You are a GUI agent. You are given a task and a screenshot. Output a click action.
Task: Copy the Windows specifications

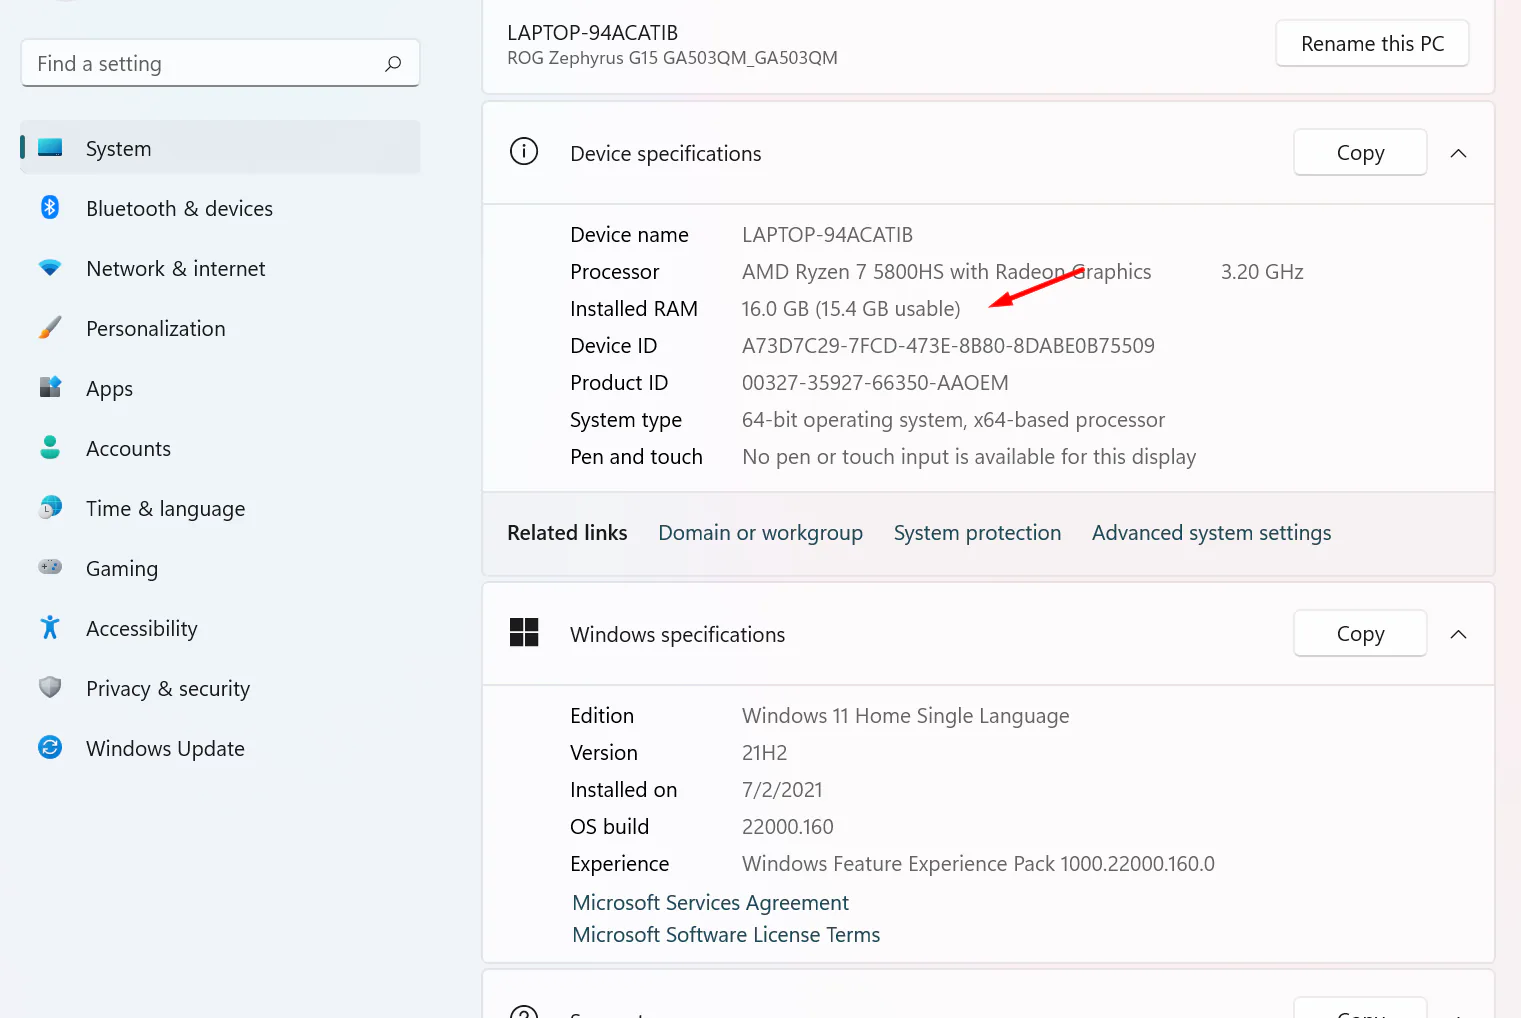click(1360, 634)
